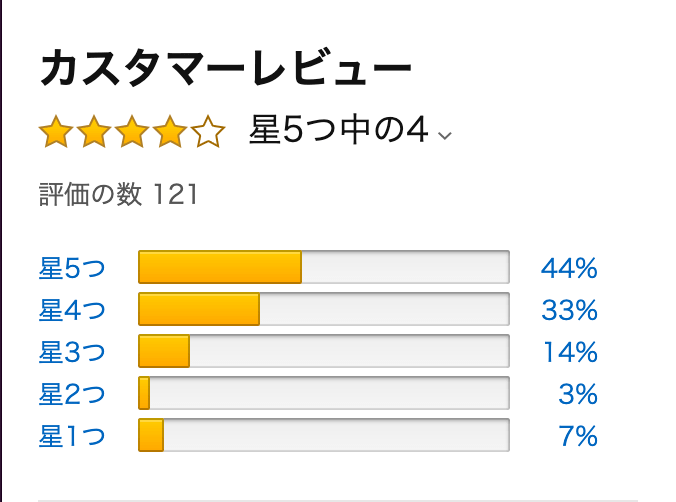
Task: Click the third gold rating star
Action: pos(132,132)
